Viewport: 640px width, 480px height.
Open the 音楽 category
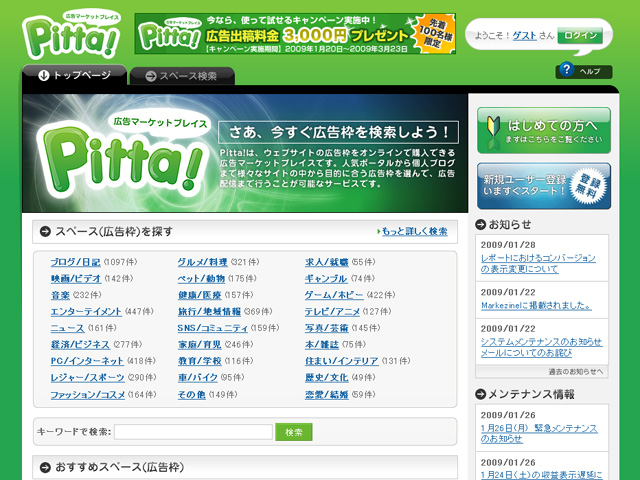pyautogui.click(x=60, y=295)
